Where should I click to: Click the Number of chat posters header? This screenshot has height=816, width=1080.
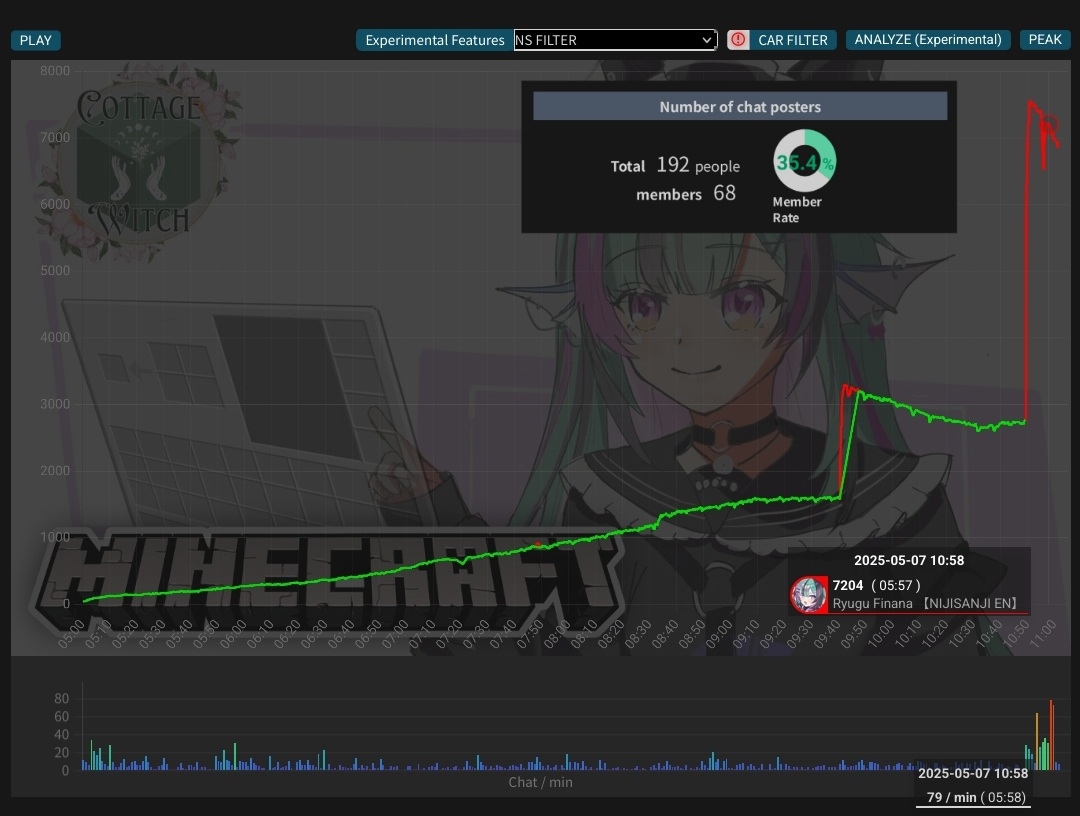(x=740, y=107)
